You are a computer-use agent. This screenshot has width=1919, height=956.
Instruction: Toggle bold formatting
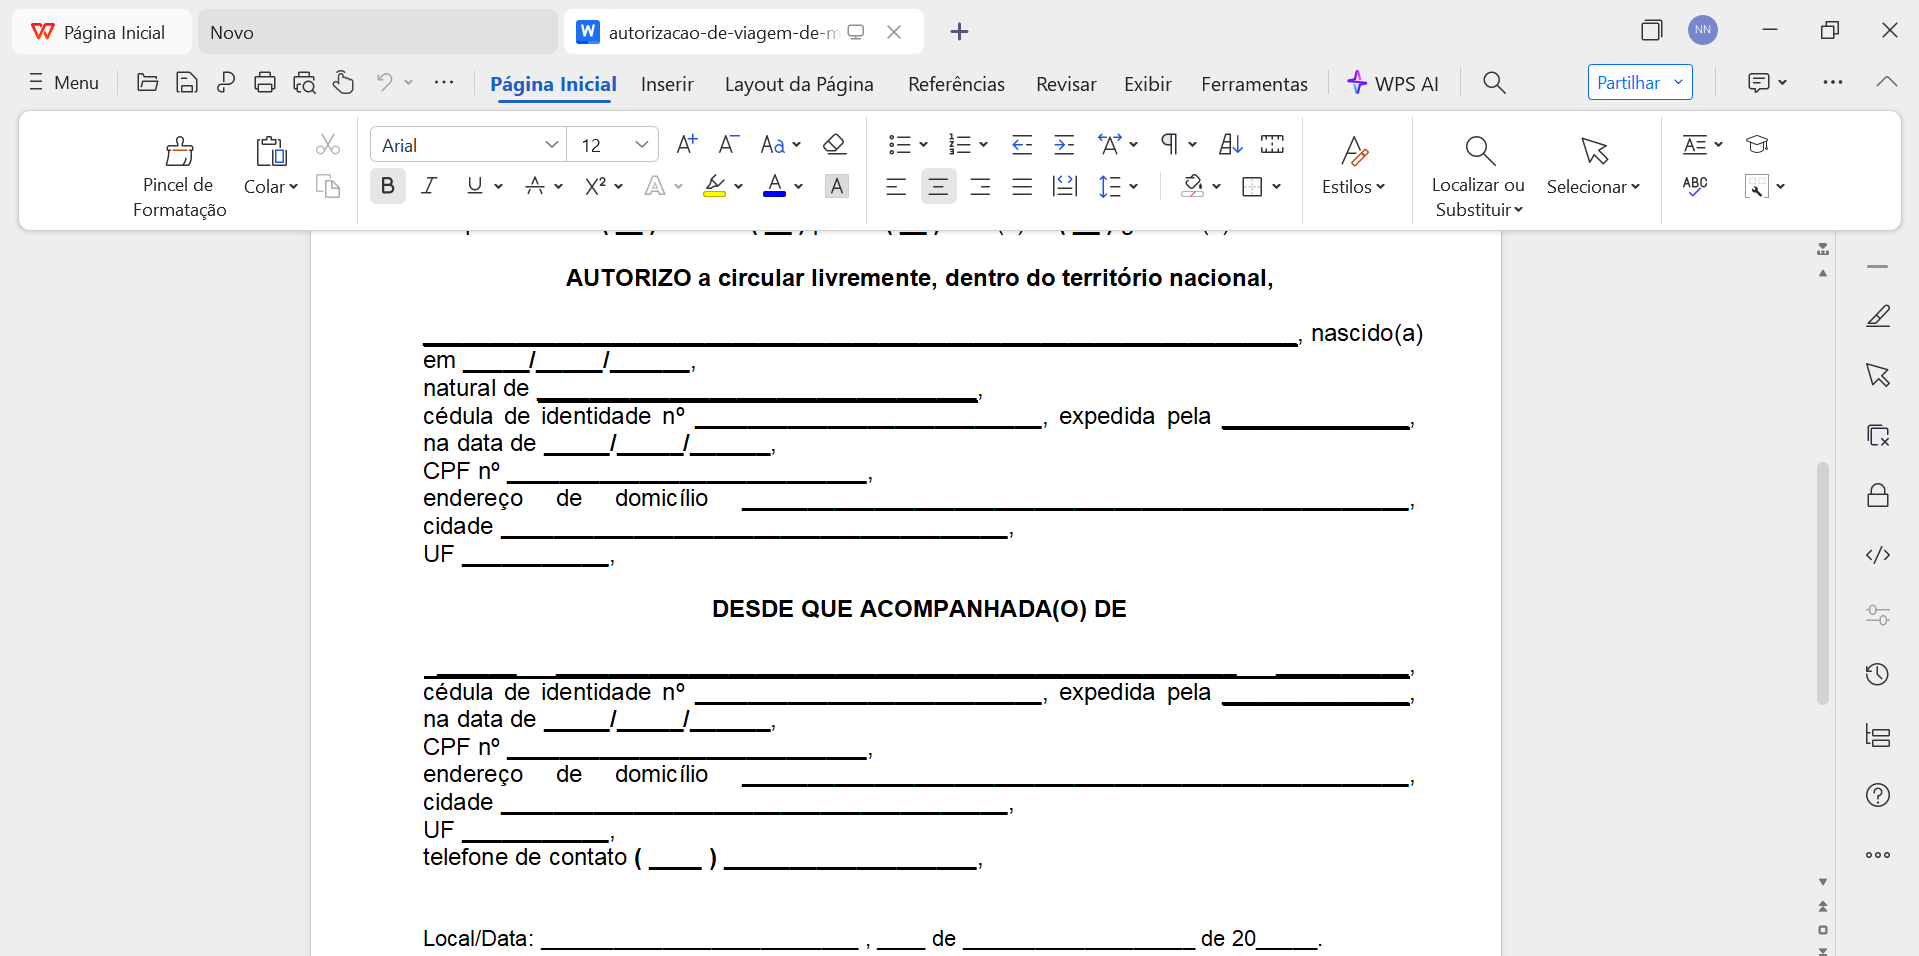(x=388, y=186)
